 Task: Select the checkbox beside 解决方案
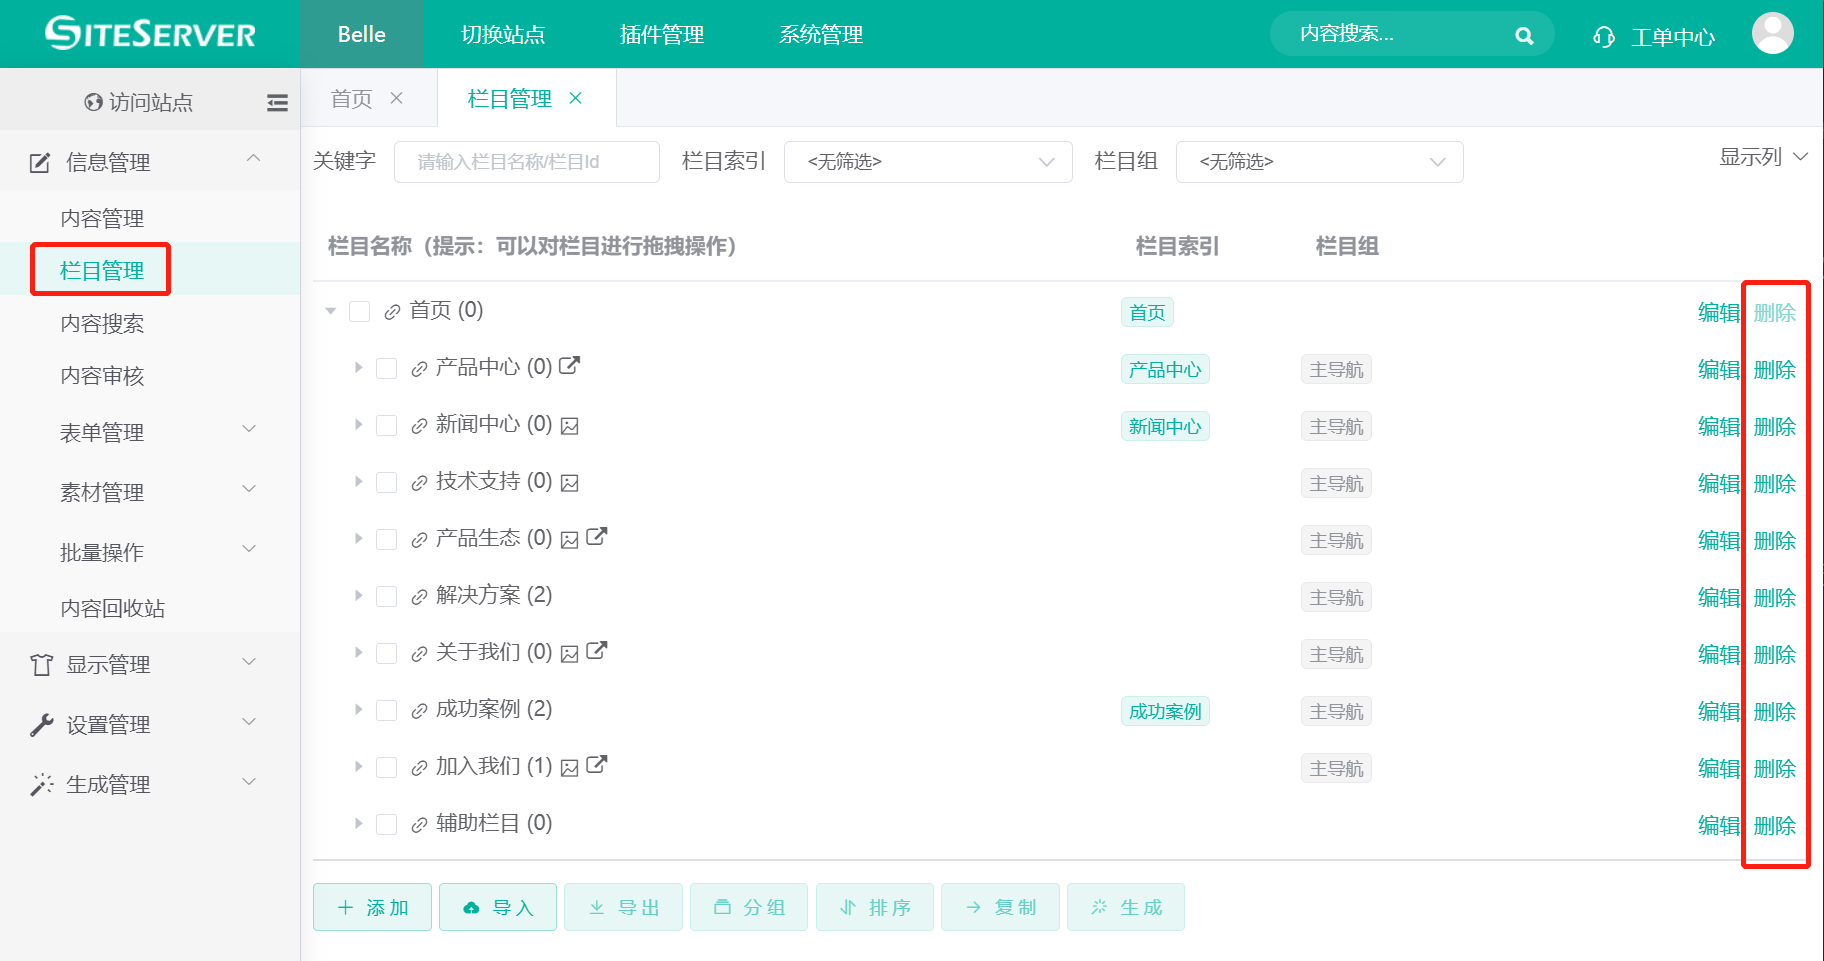(387, 595)
